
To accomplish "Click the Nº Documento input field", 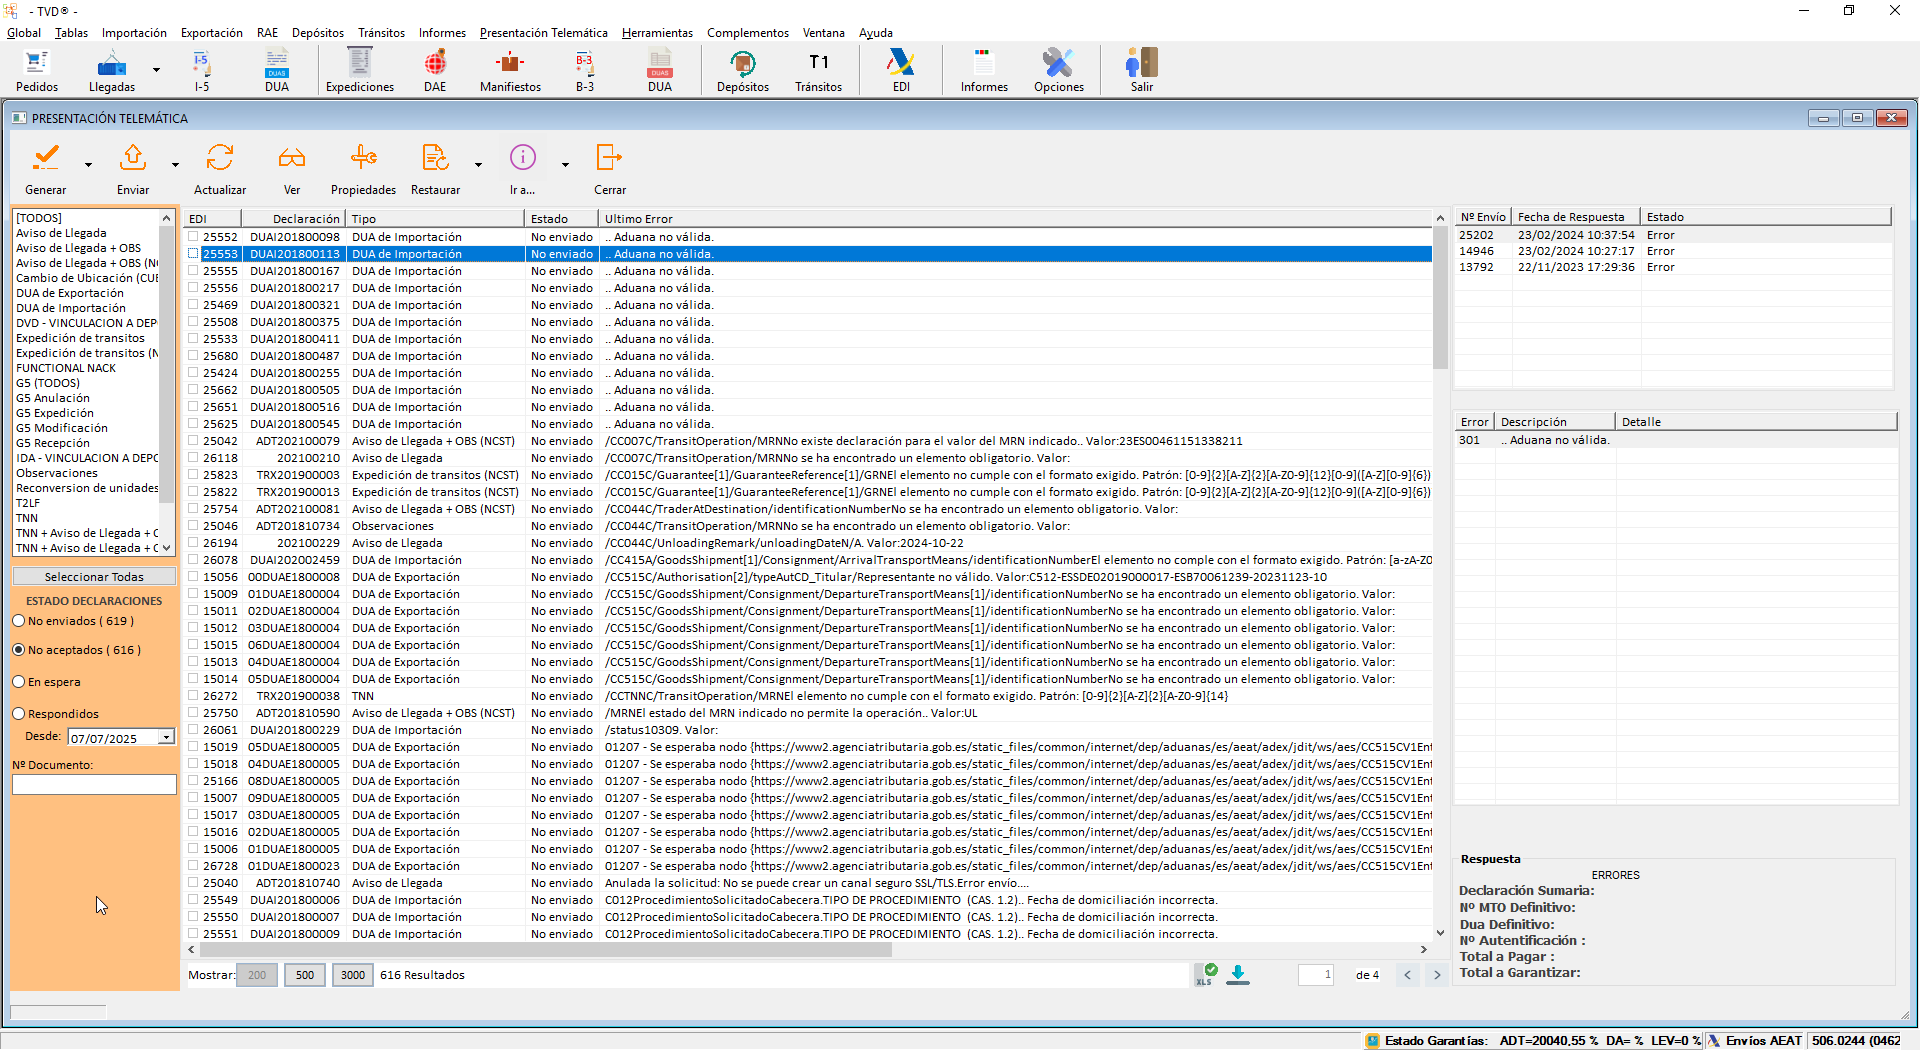I will pyautogui.click(x=94, y=785).
